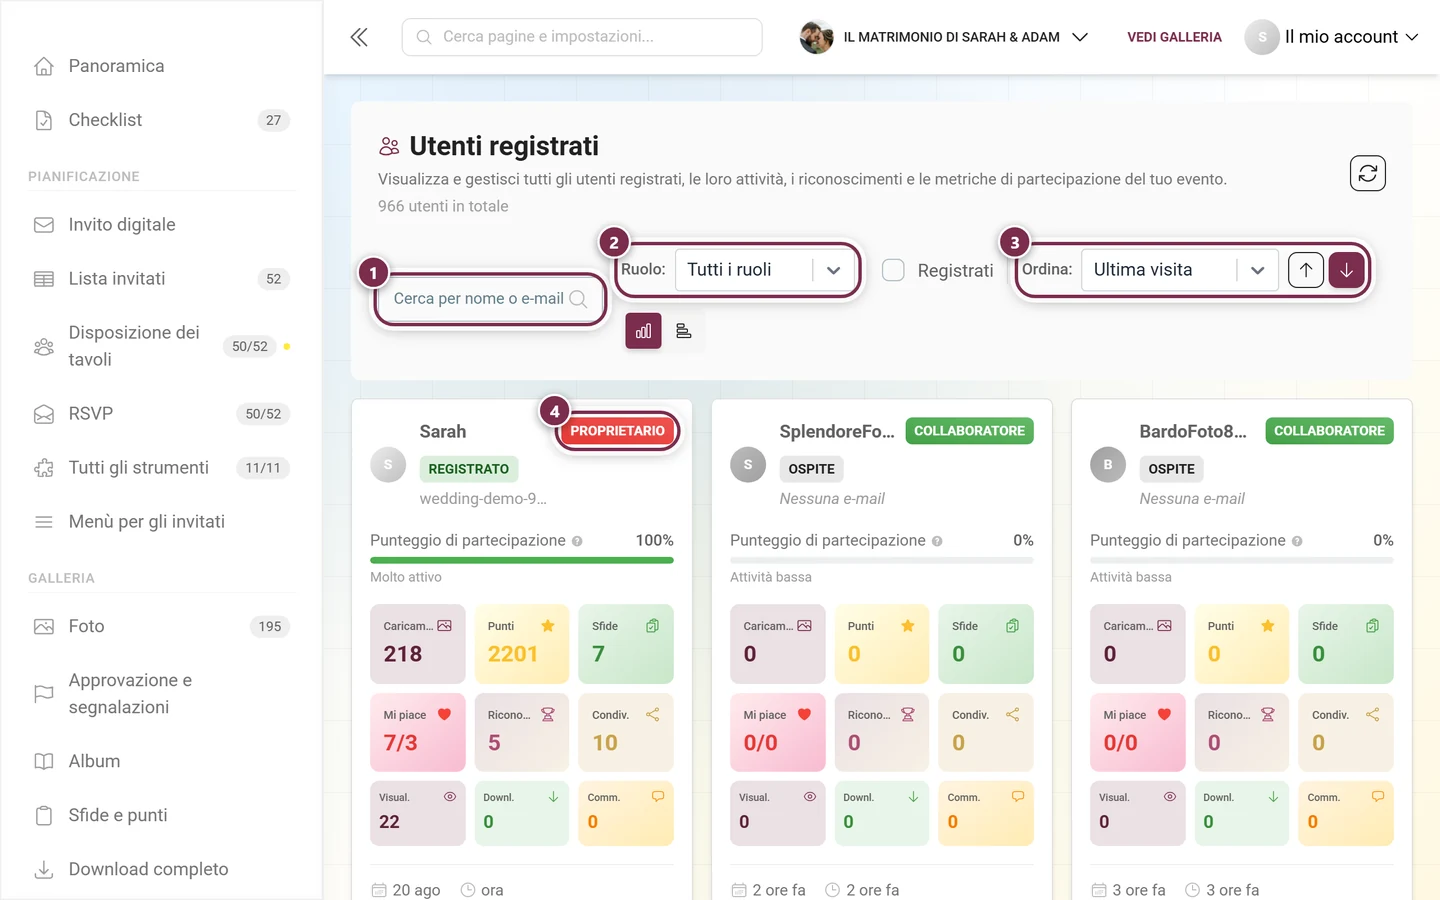
Task: Click the heart icon on Sarah's Mi piace tile
Action: click(444, 715)
